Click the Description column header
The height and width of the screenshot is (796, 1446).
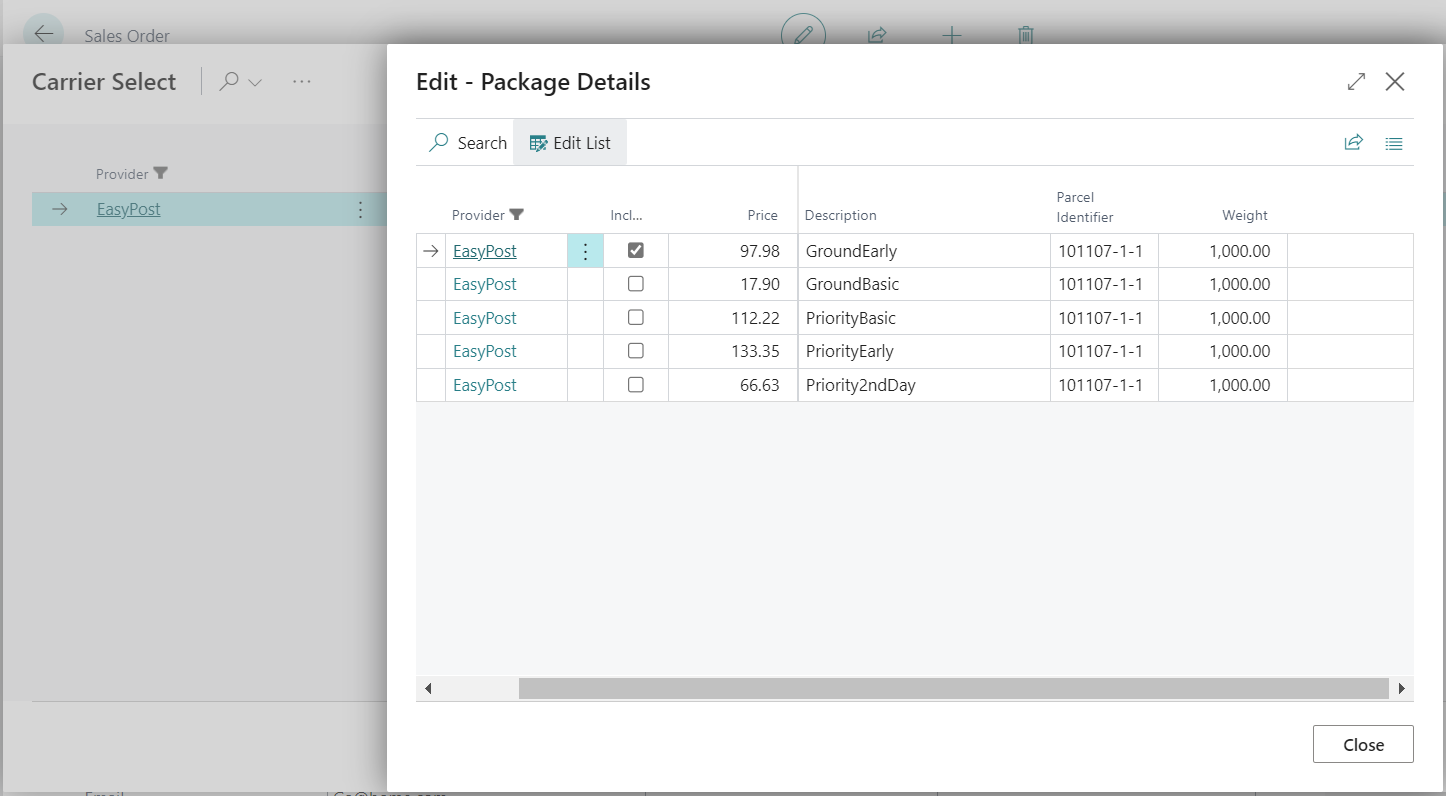point(841,215)
